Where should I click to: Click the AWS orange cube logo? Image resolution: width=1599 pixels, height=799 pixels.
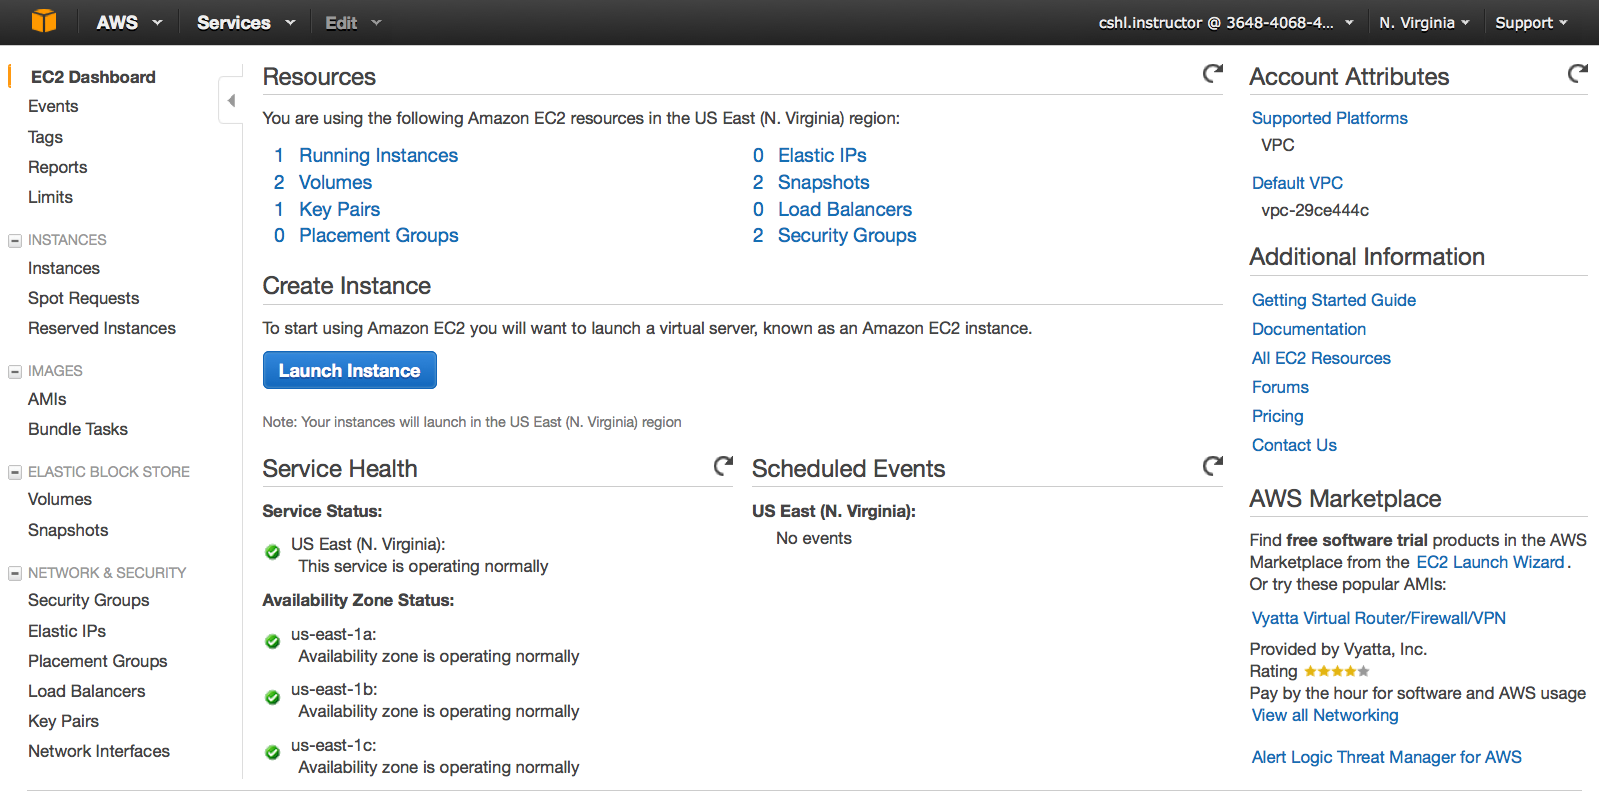[44, 21]
